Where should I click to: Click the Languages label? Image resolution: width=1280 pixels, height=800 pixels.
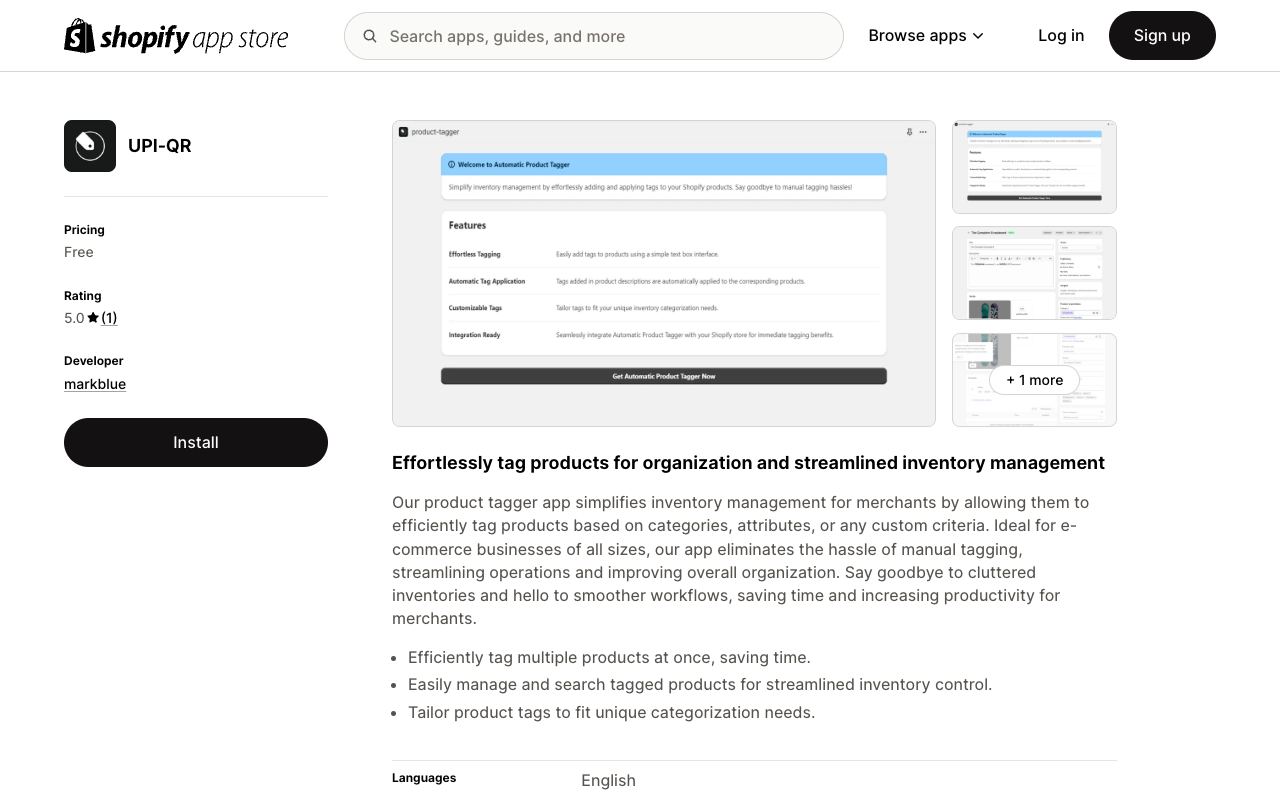(424, 778)
